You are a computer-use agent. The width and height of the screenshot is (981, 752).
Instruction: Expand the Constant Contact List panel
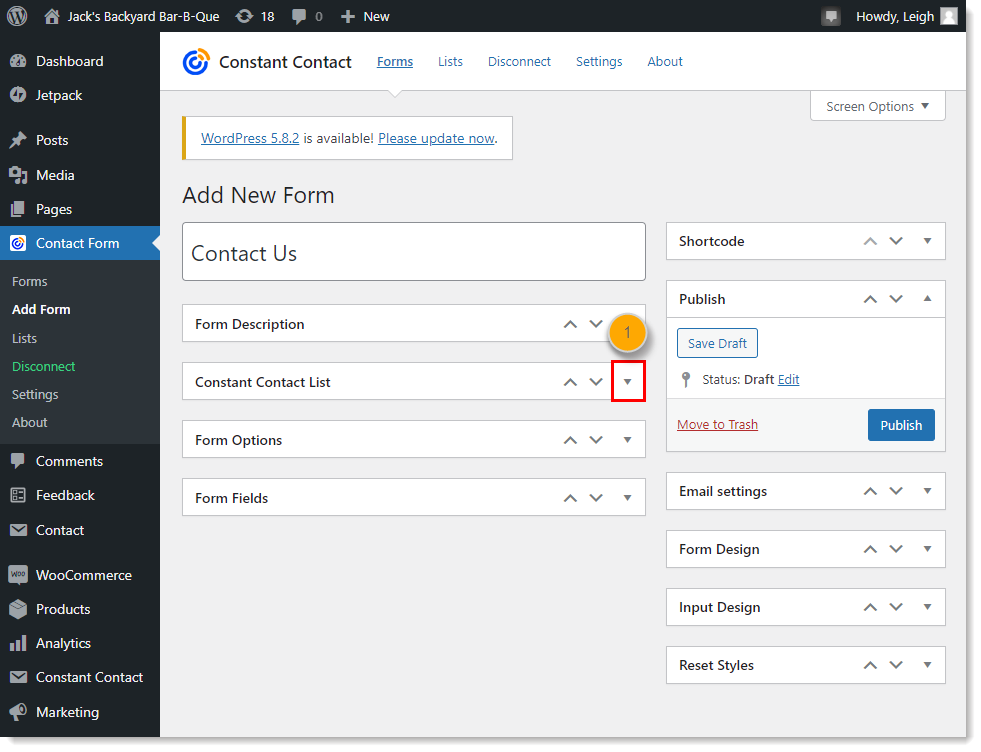pos(628,382)
